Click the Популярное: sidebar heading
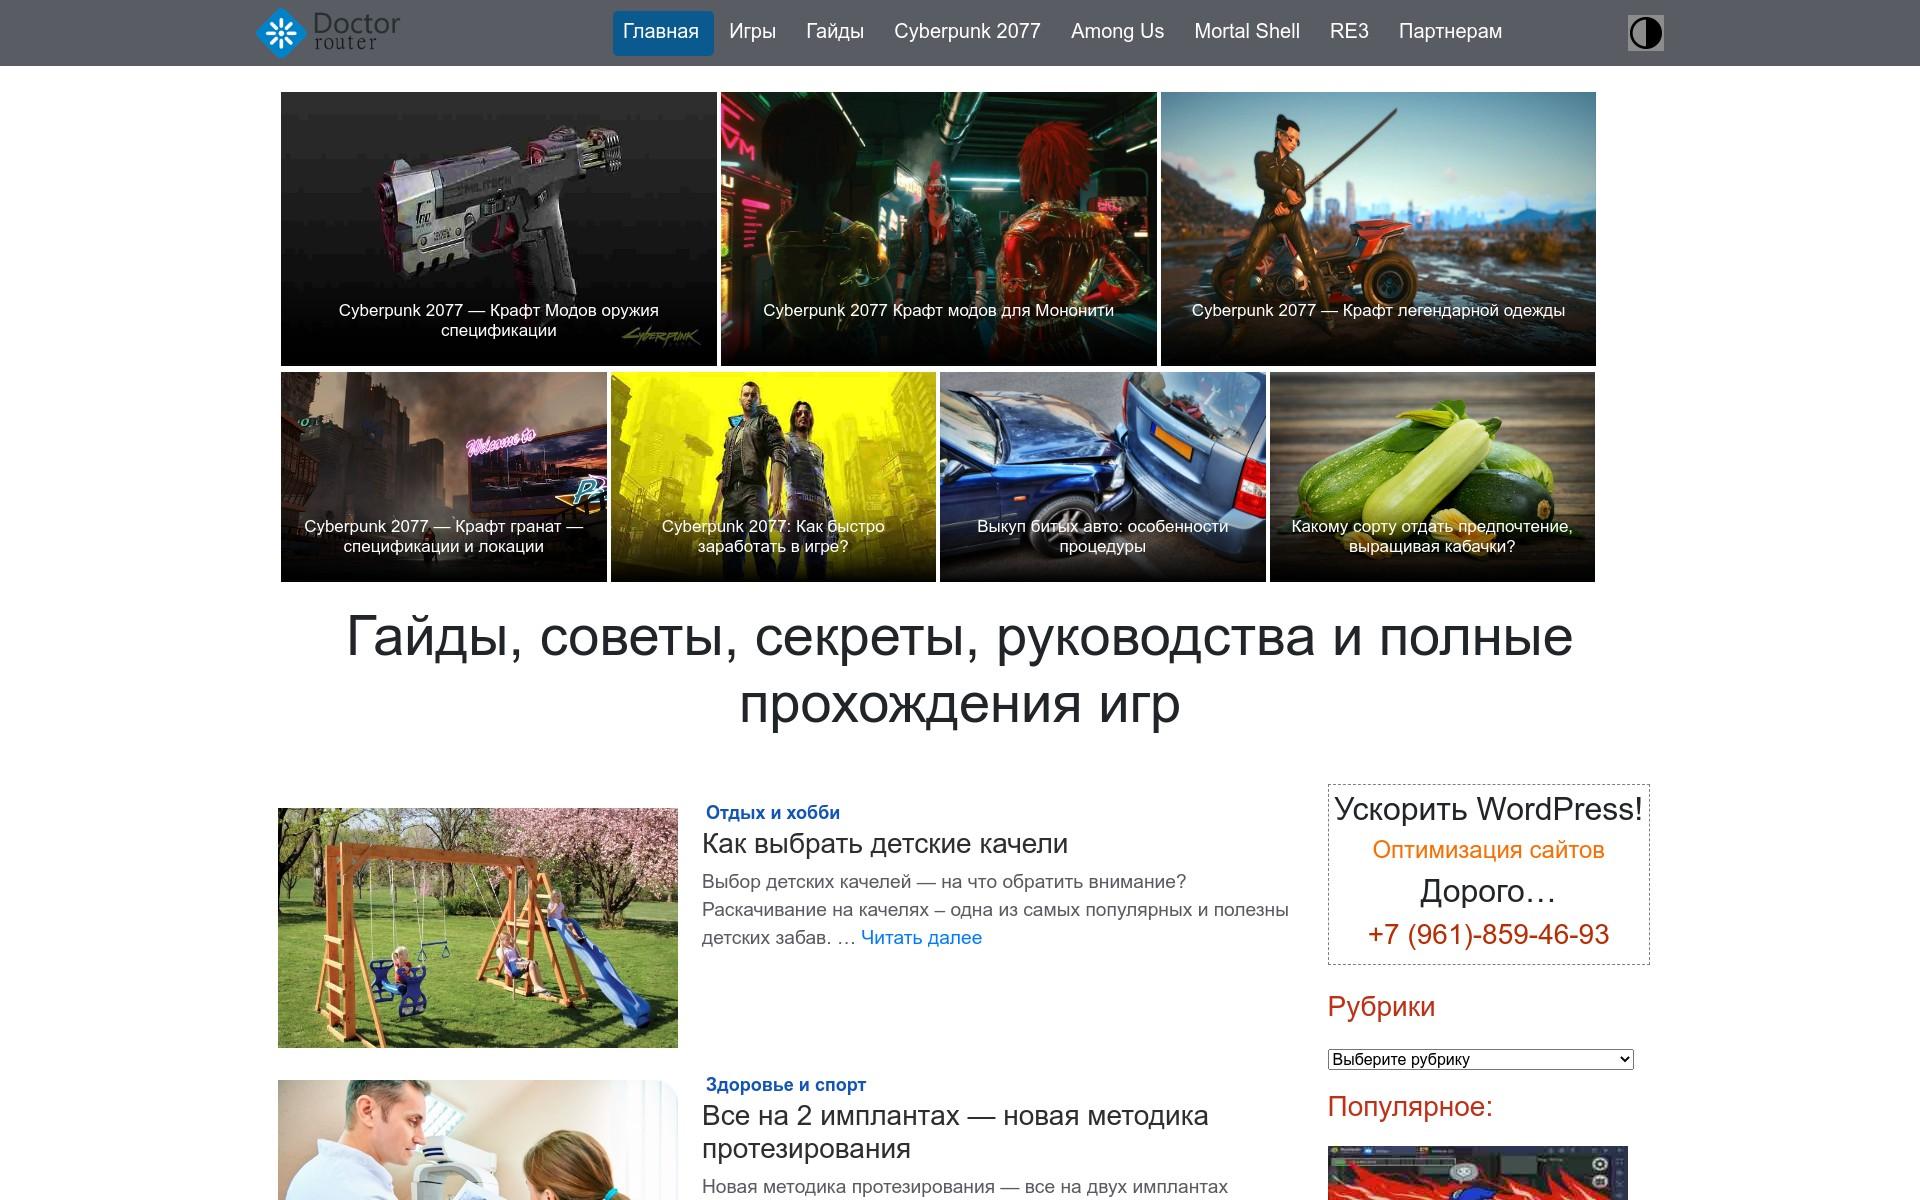 click(x=1410, y=1107)
